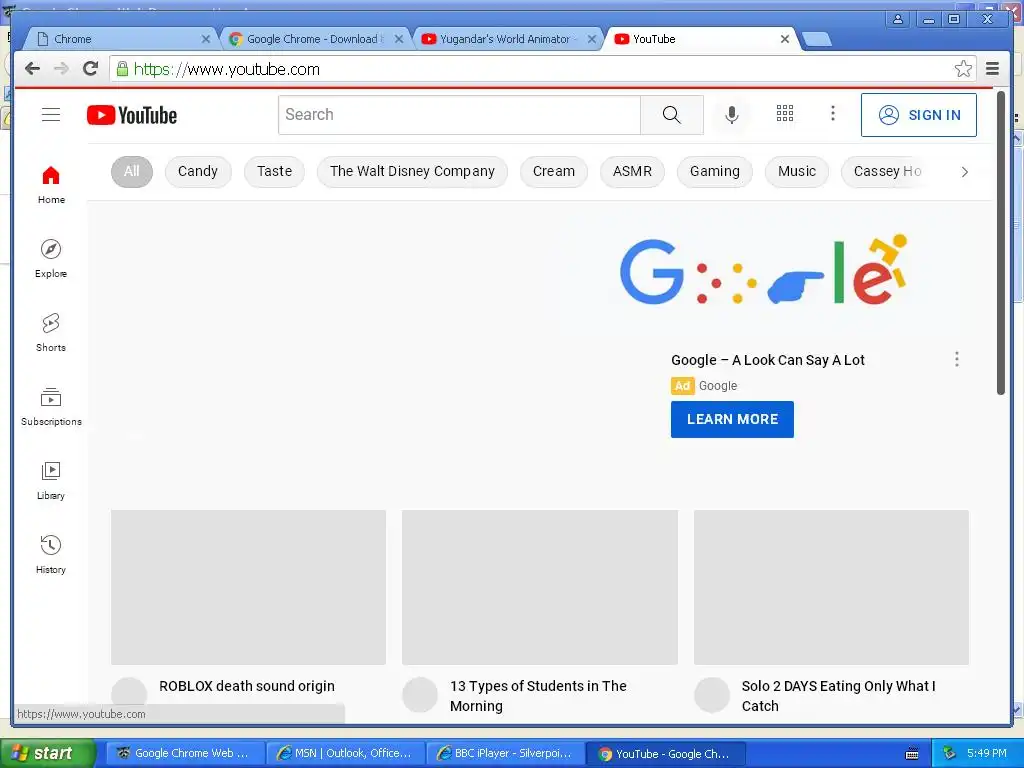Open History in sidebar
This screenshot has height=768, width=1024.
click(x=51, y=554)
